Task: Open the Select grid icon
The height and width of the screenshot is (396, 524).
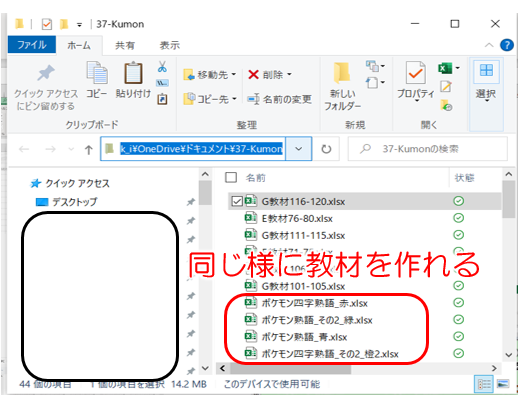Action: point(486,71)
